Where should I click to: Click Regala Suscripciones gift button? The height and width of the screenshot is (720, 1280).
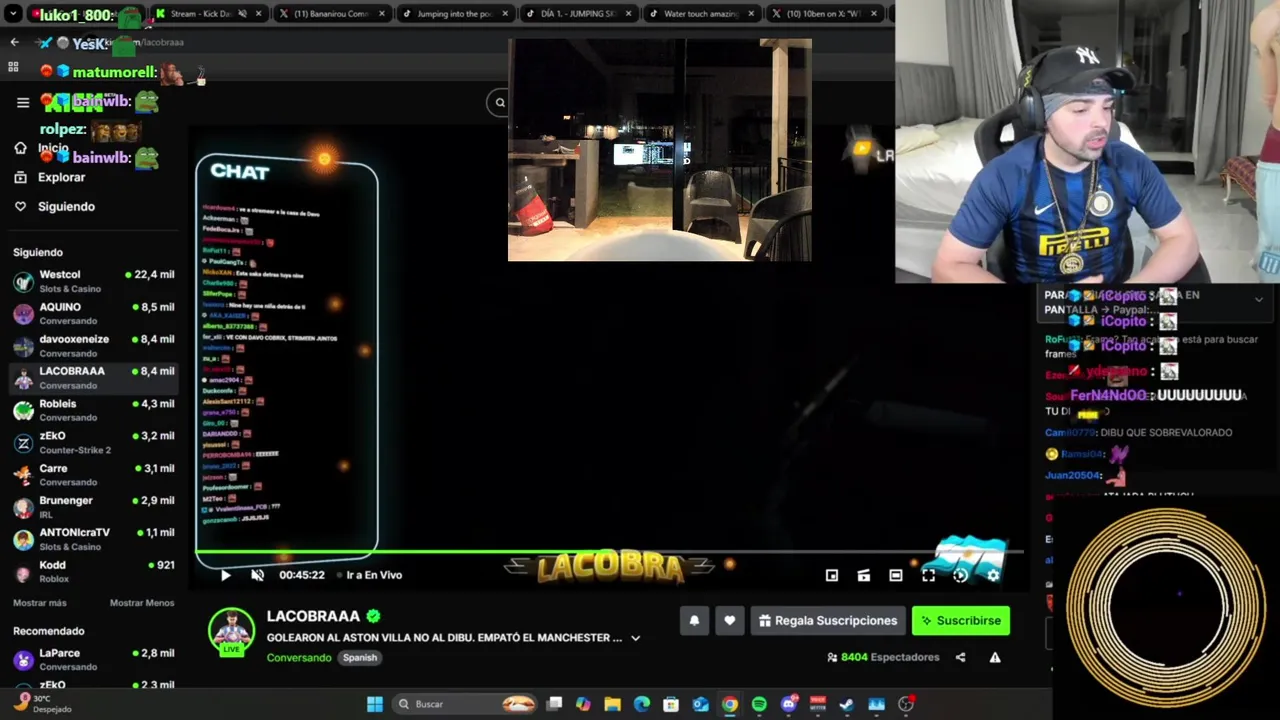pos(828,621)
